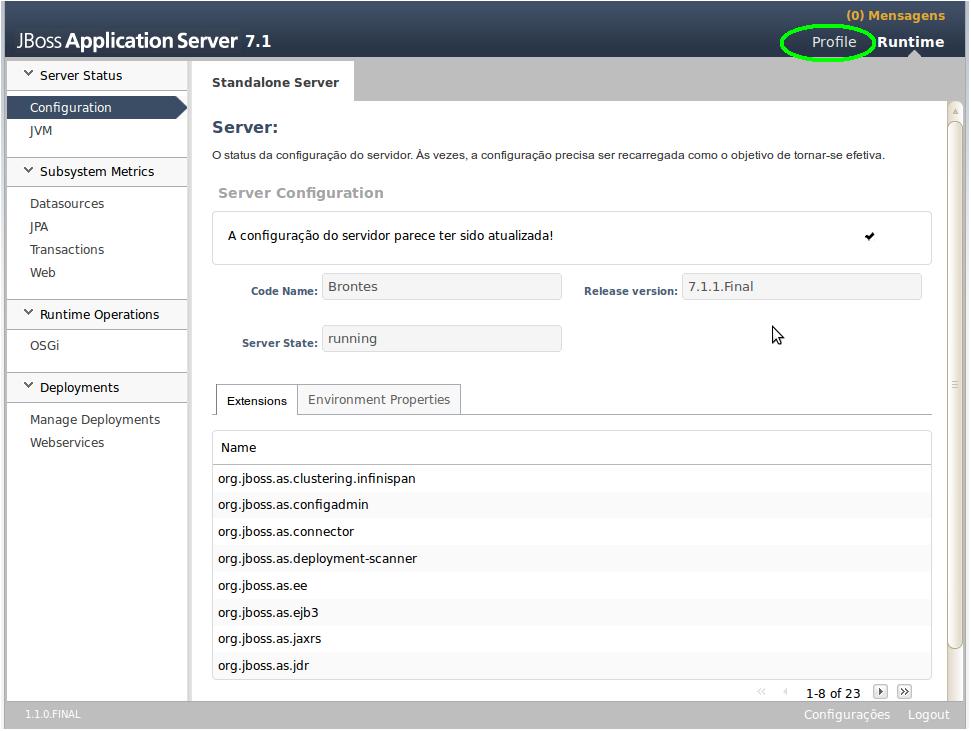Open Web subsystem metrics
The height and width of the screenshot is (731, 971).
[x=43, y=273]
